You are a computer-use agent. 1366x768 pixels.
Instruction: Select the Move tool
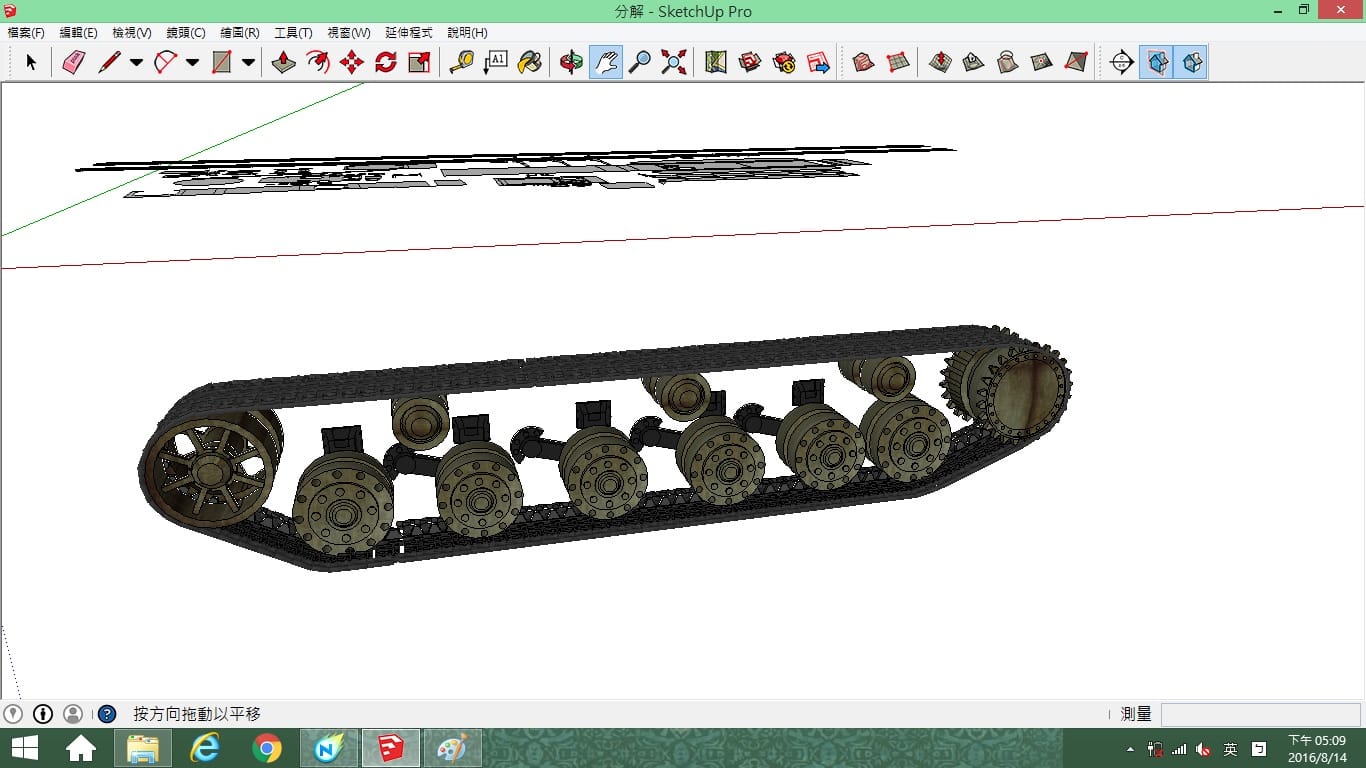(352, 62)
